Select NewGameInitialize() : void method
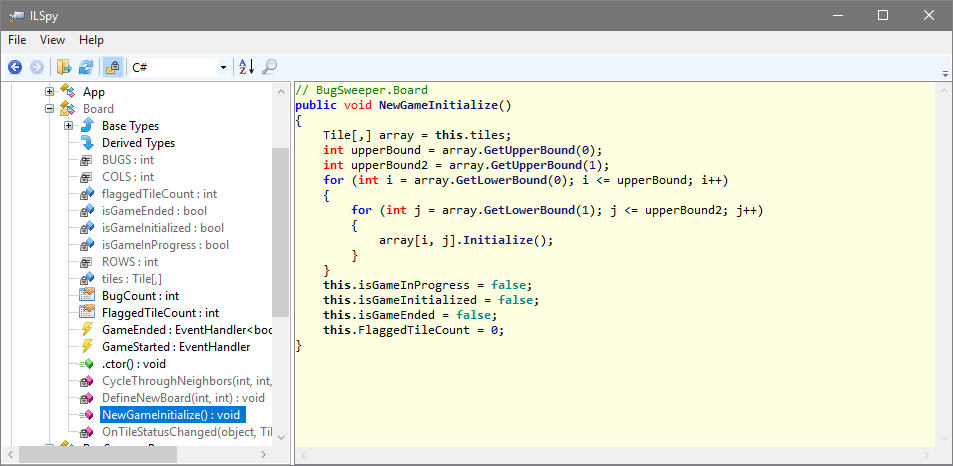The width and height of the screenshot is (953, 466). click(x=173, y=415)
